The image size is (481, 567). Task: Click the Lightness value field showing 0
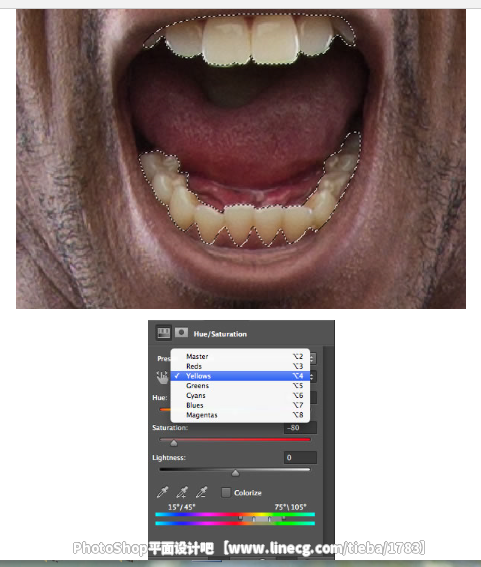click(x=300, y=457)
